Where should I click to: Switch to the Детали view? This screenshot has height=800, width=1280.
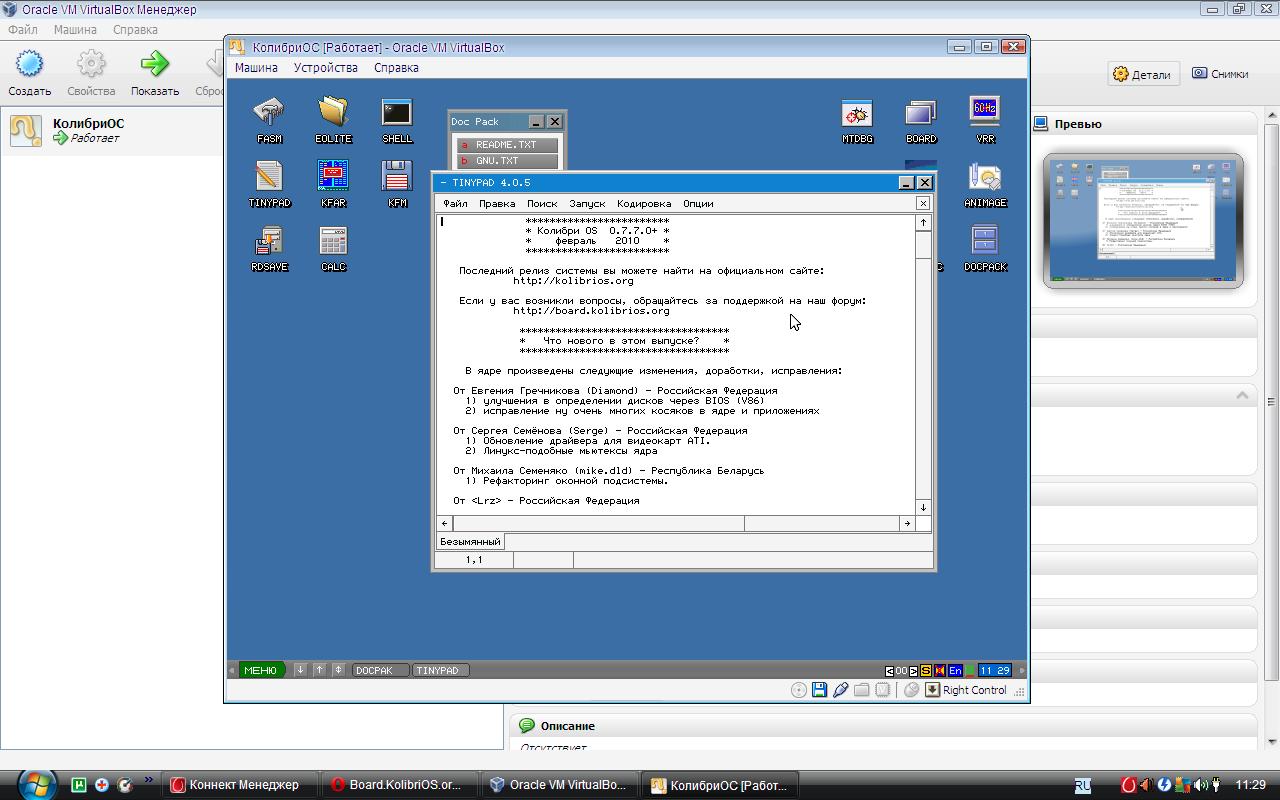point(1142,74)
